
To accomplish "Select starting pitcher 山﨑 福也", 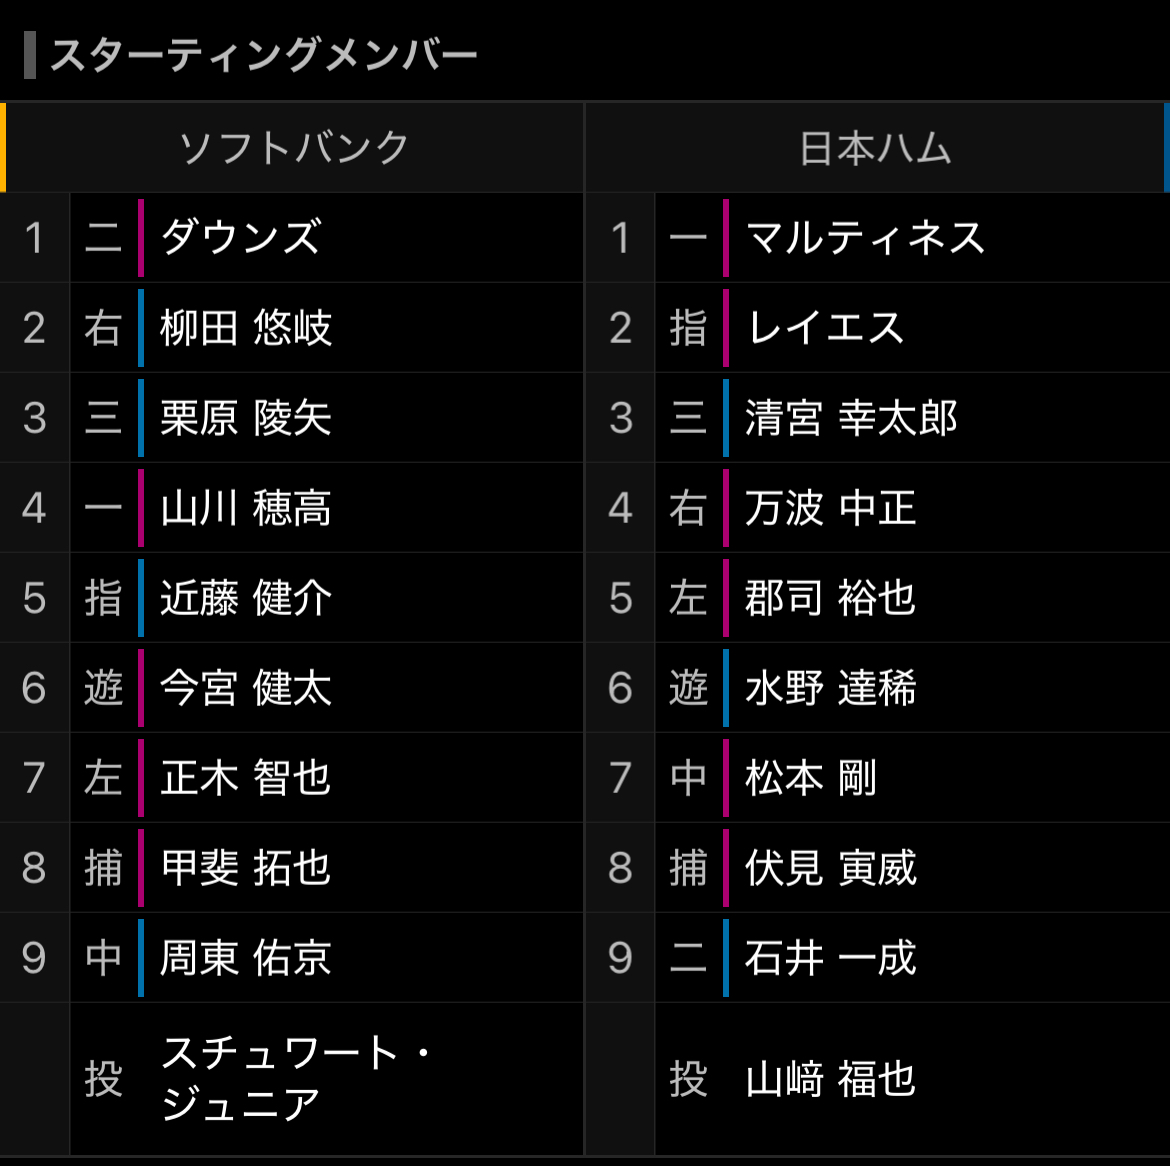I will 830,1080.
